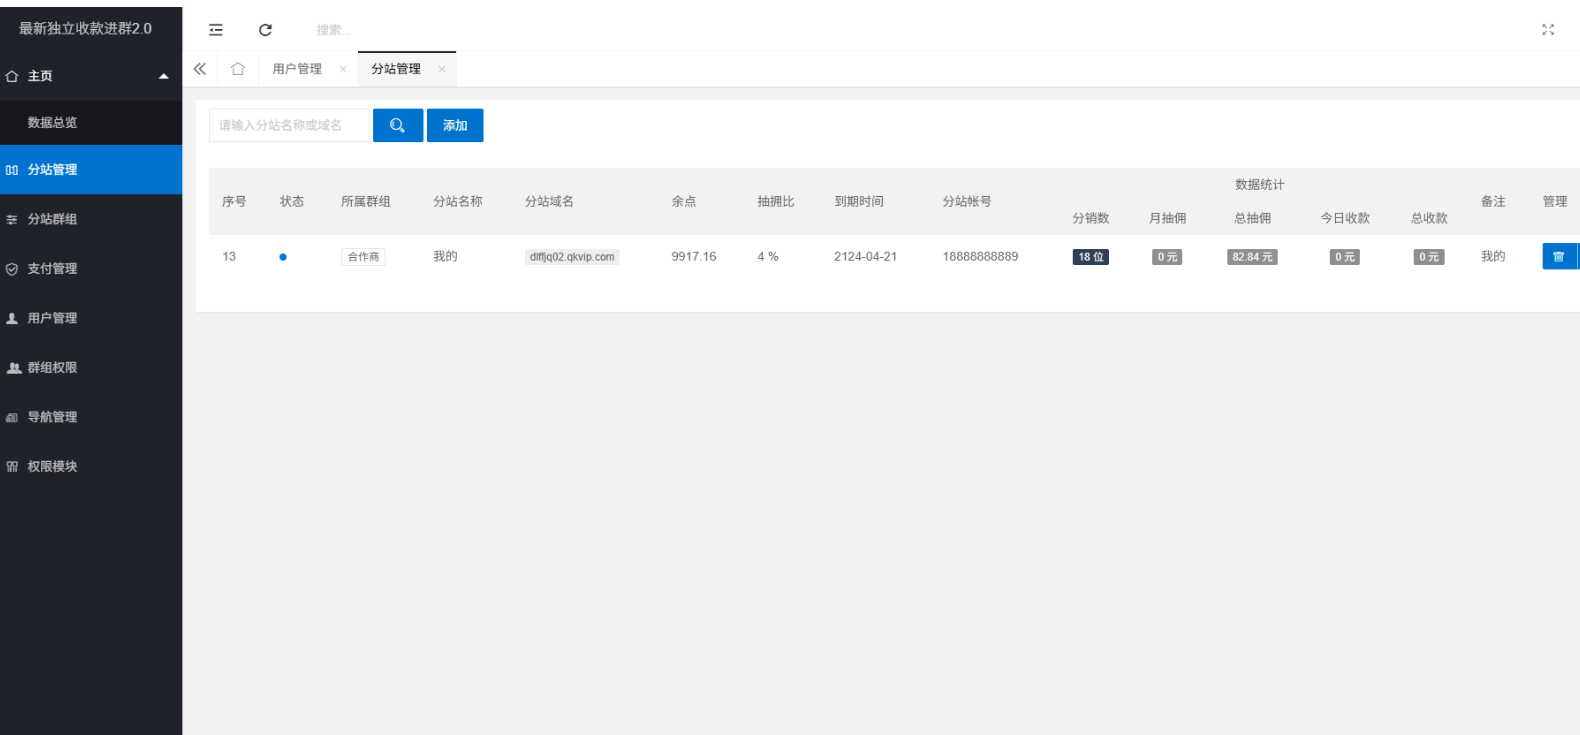Delete row 13 with trash icon
Viewport: 1580px width, 735px height.
[x=1558, y=257]
